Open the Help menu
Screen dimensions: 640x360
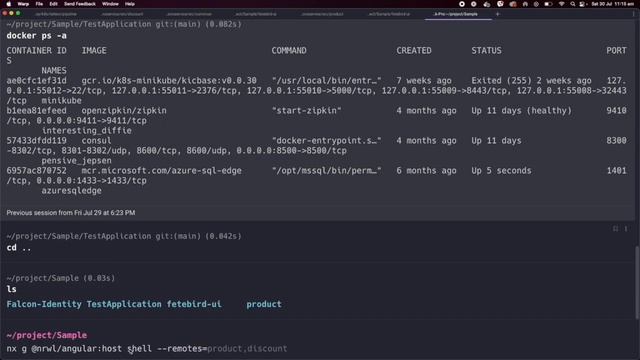[130, 4]
